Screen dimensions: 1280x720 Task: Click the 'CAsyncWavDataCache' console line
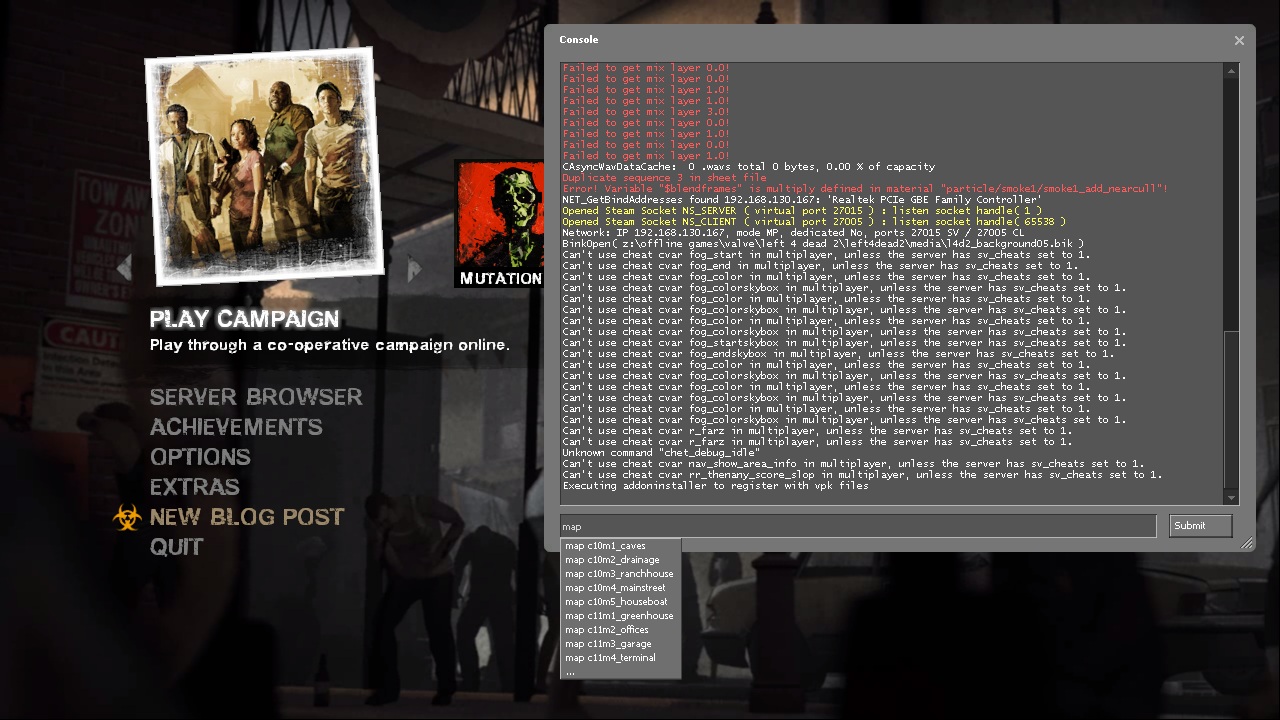[748, 167]
